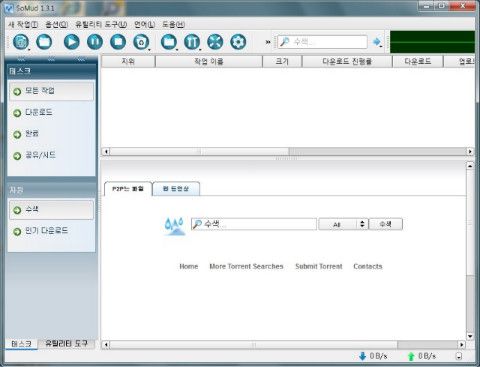The width and height of the screenshot is (480, 367).
Task: Click green arrow icon beside 수색 sidebar item
Action: click(x=17, y=210)
